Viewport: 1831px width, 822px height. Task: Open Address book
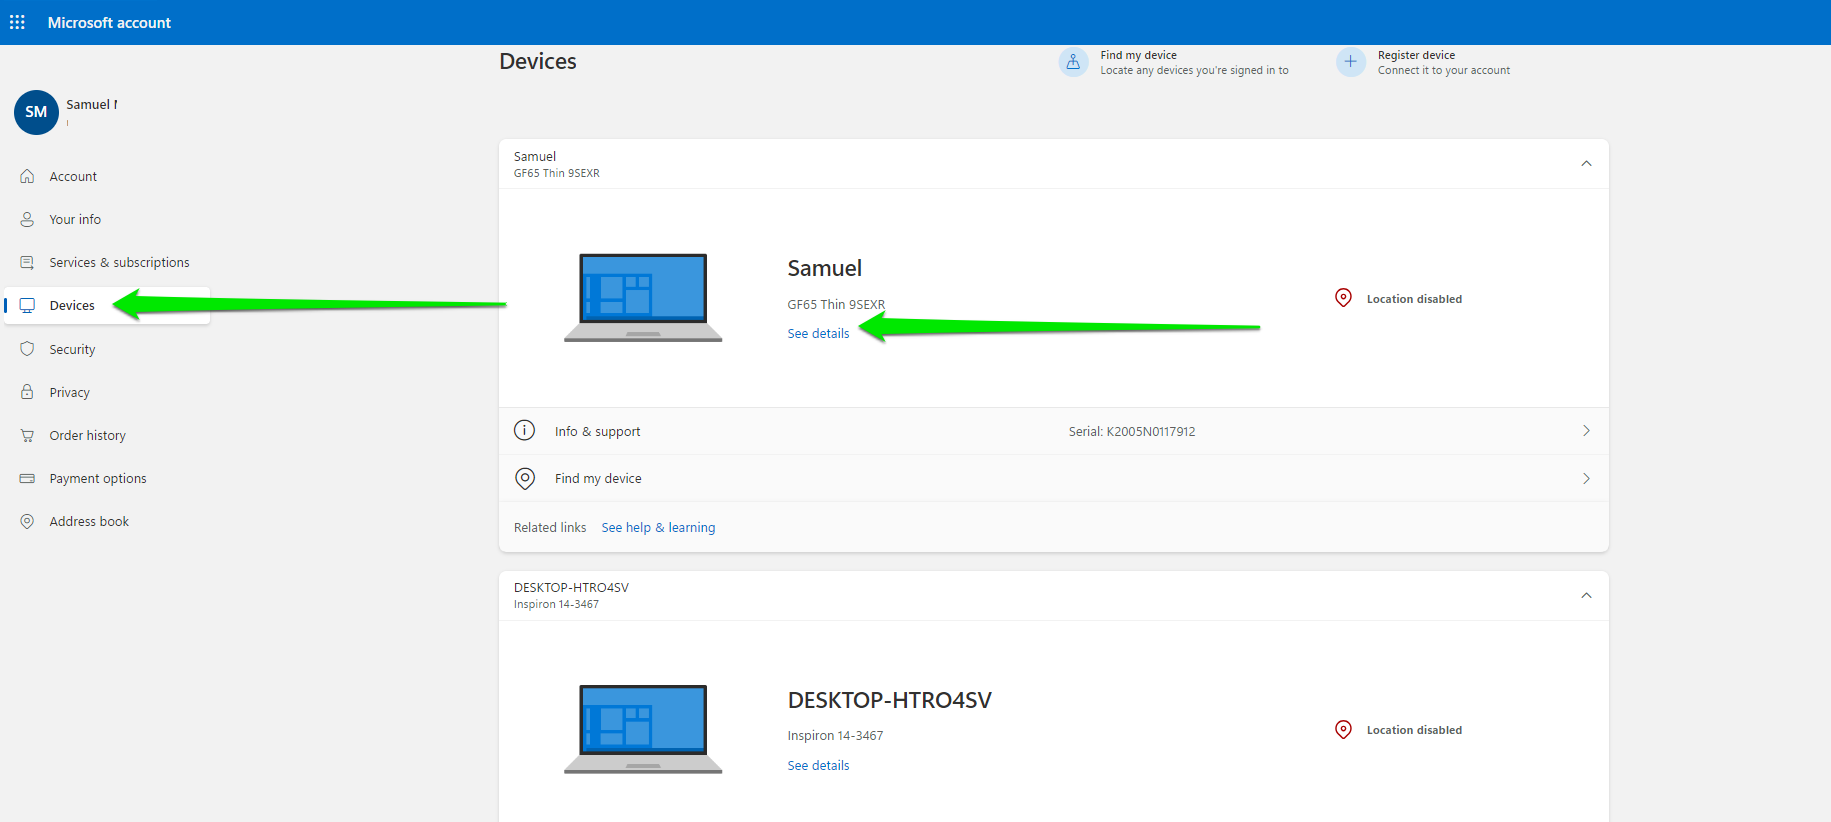coord(89,521)
